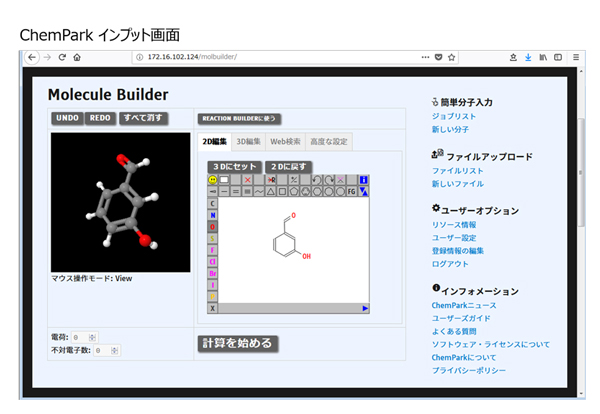600x414 pixels.
Task: Select the carbon C atom button
Action: coord(212,204)
